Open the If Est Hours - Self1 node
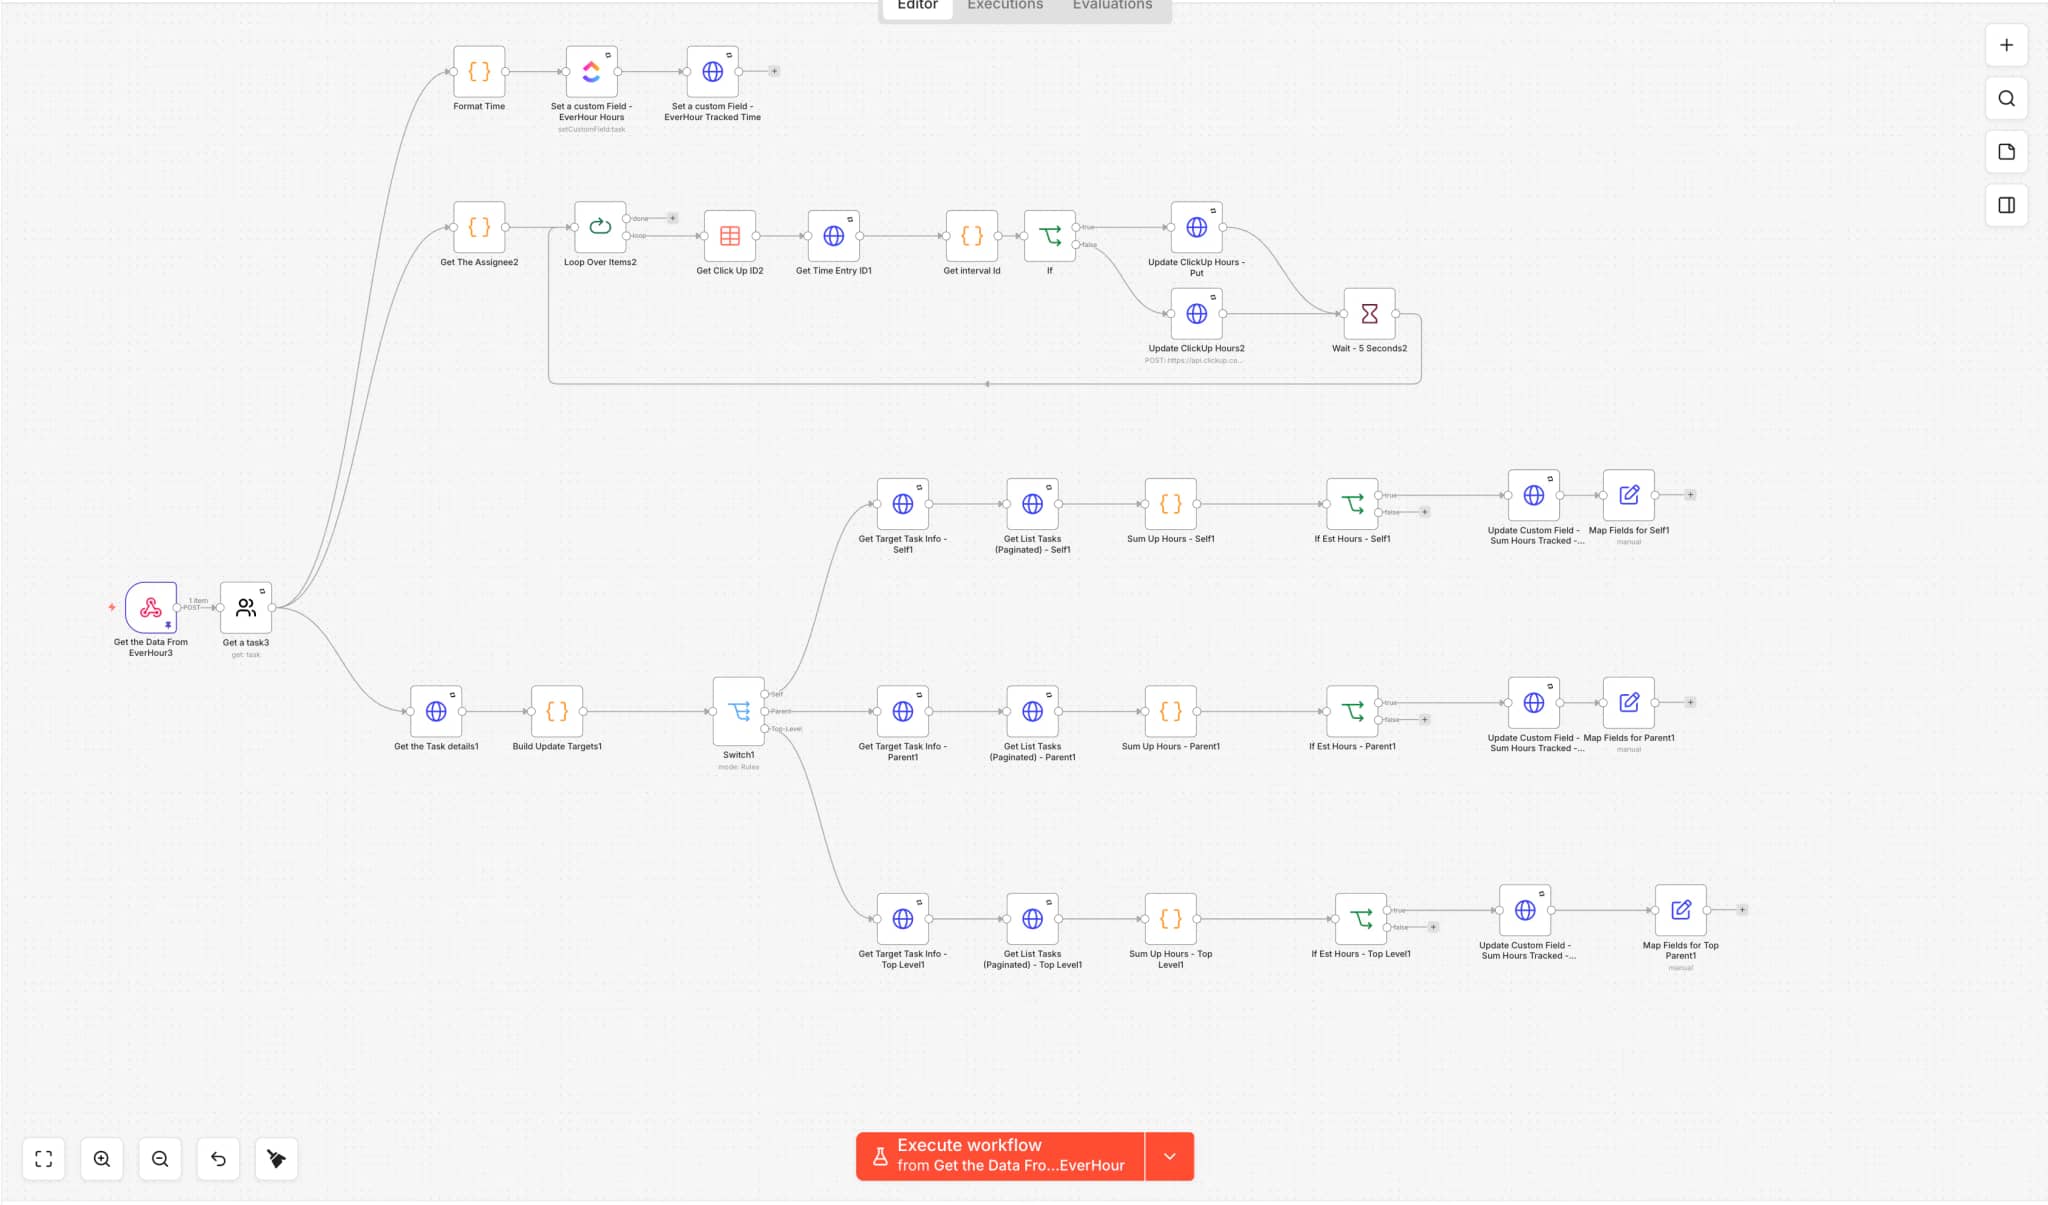The height and width of the screenshot is (1205, 2048). [1352, 504]
